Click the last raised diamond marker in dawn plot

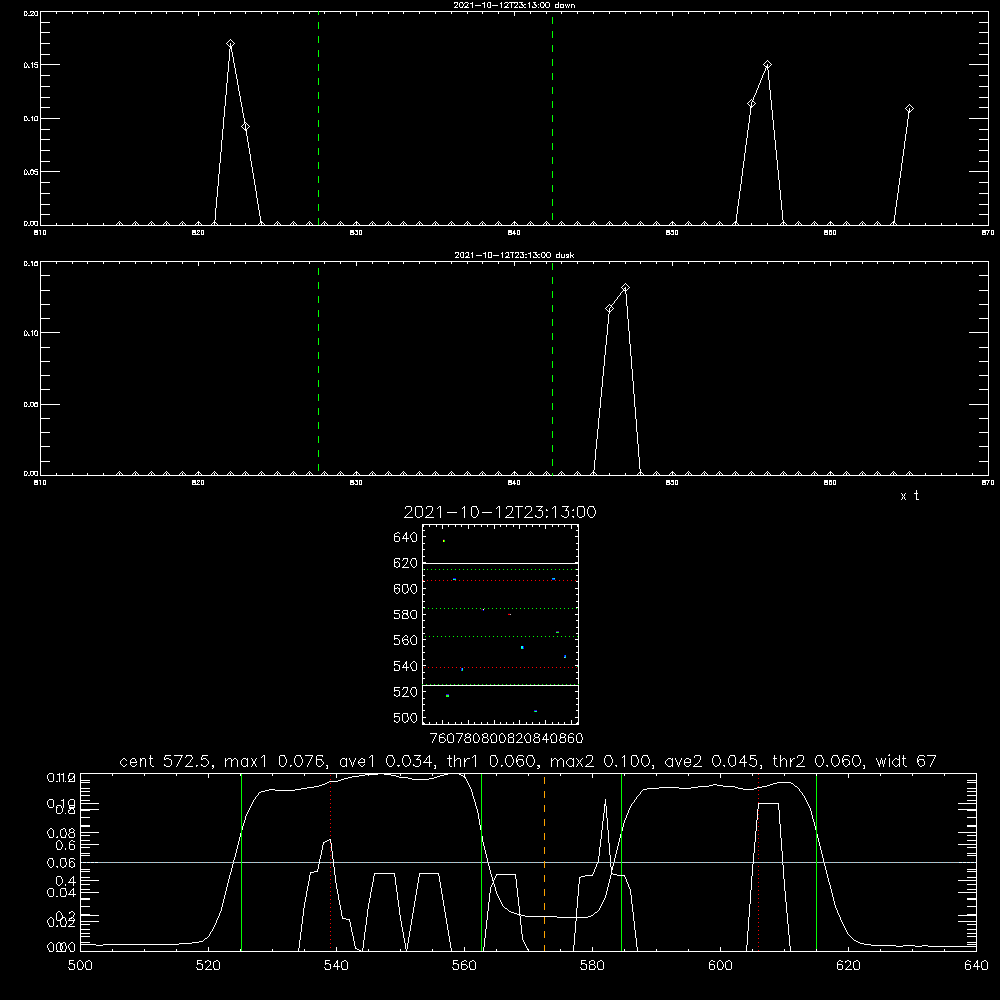point(909,109)
